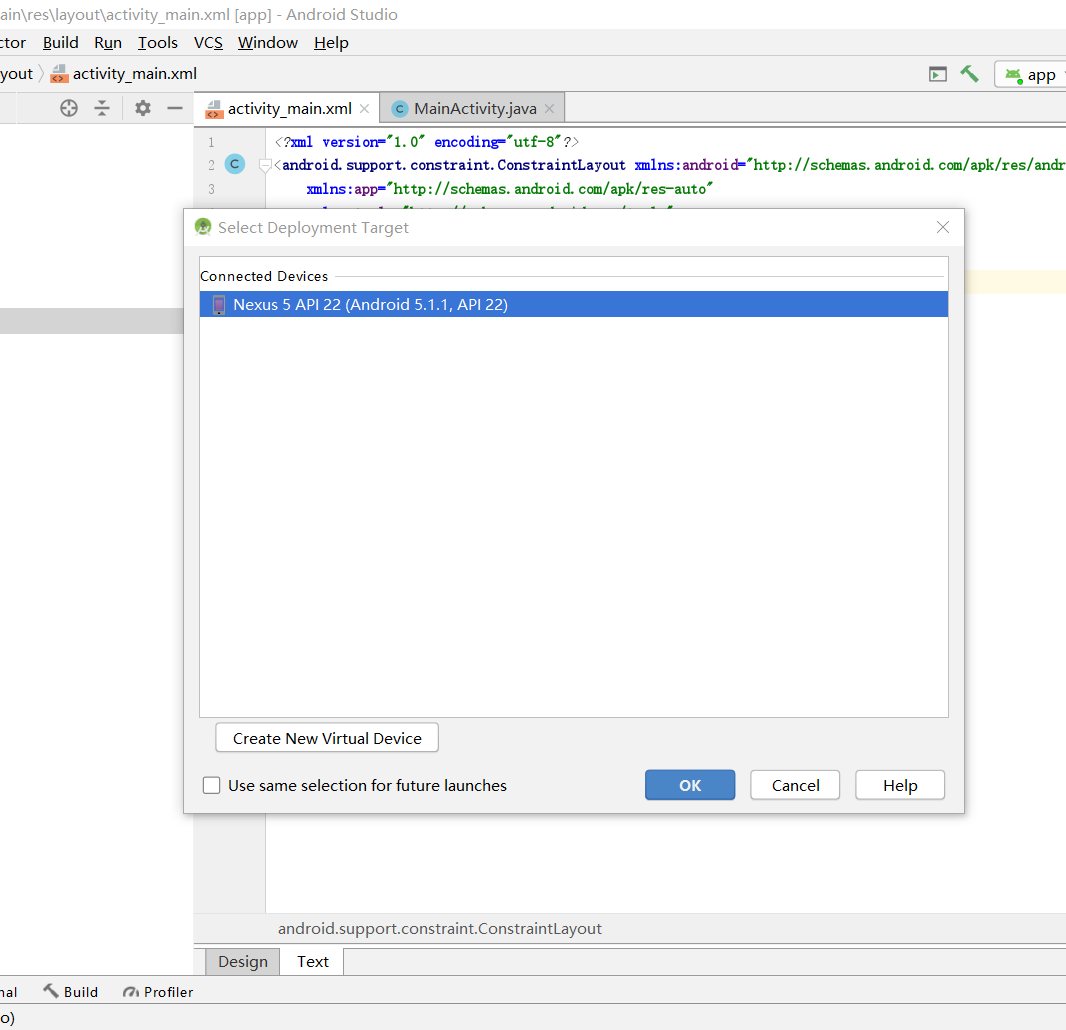1066x1030 pixels.
Task: Click the Android icon in dialog title
Action: (x=203, y=227)
